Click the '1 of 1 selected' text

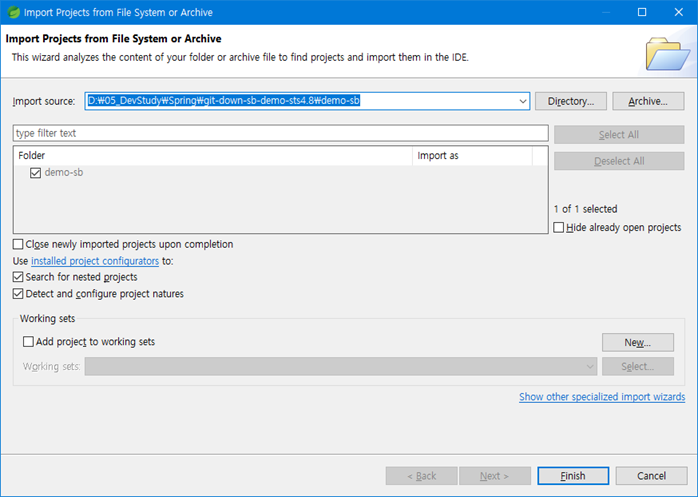click(x=585, y=209)
